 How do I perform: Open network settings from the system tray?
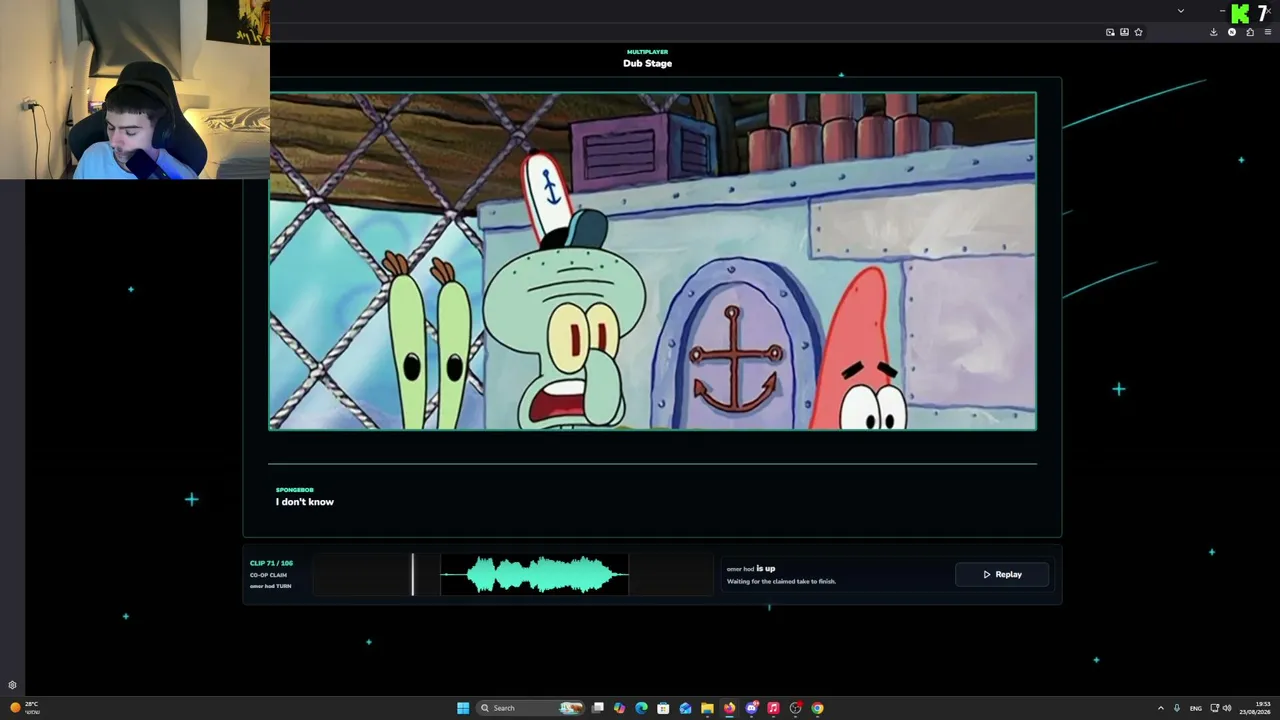click(1214, 708)
